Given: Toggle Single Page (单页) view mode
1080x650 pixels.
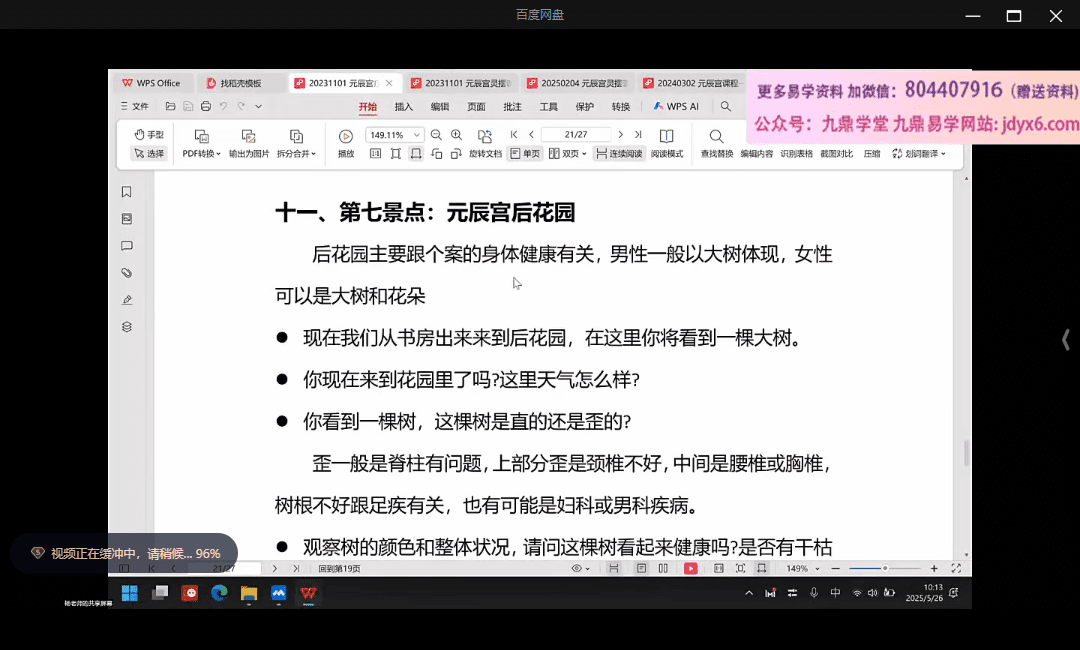Looking at the screenshot, I should pos(525,154).
